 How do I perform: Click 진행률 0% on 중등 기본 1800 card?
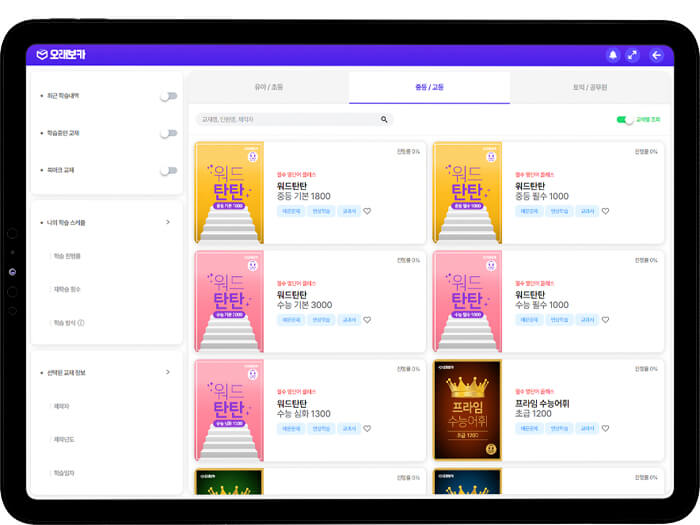tap(408, 152)
